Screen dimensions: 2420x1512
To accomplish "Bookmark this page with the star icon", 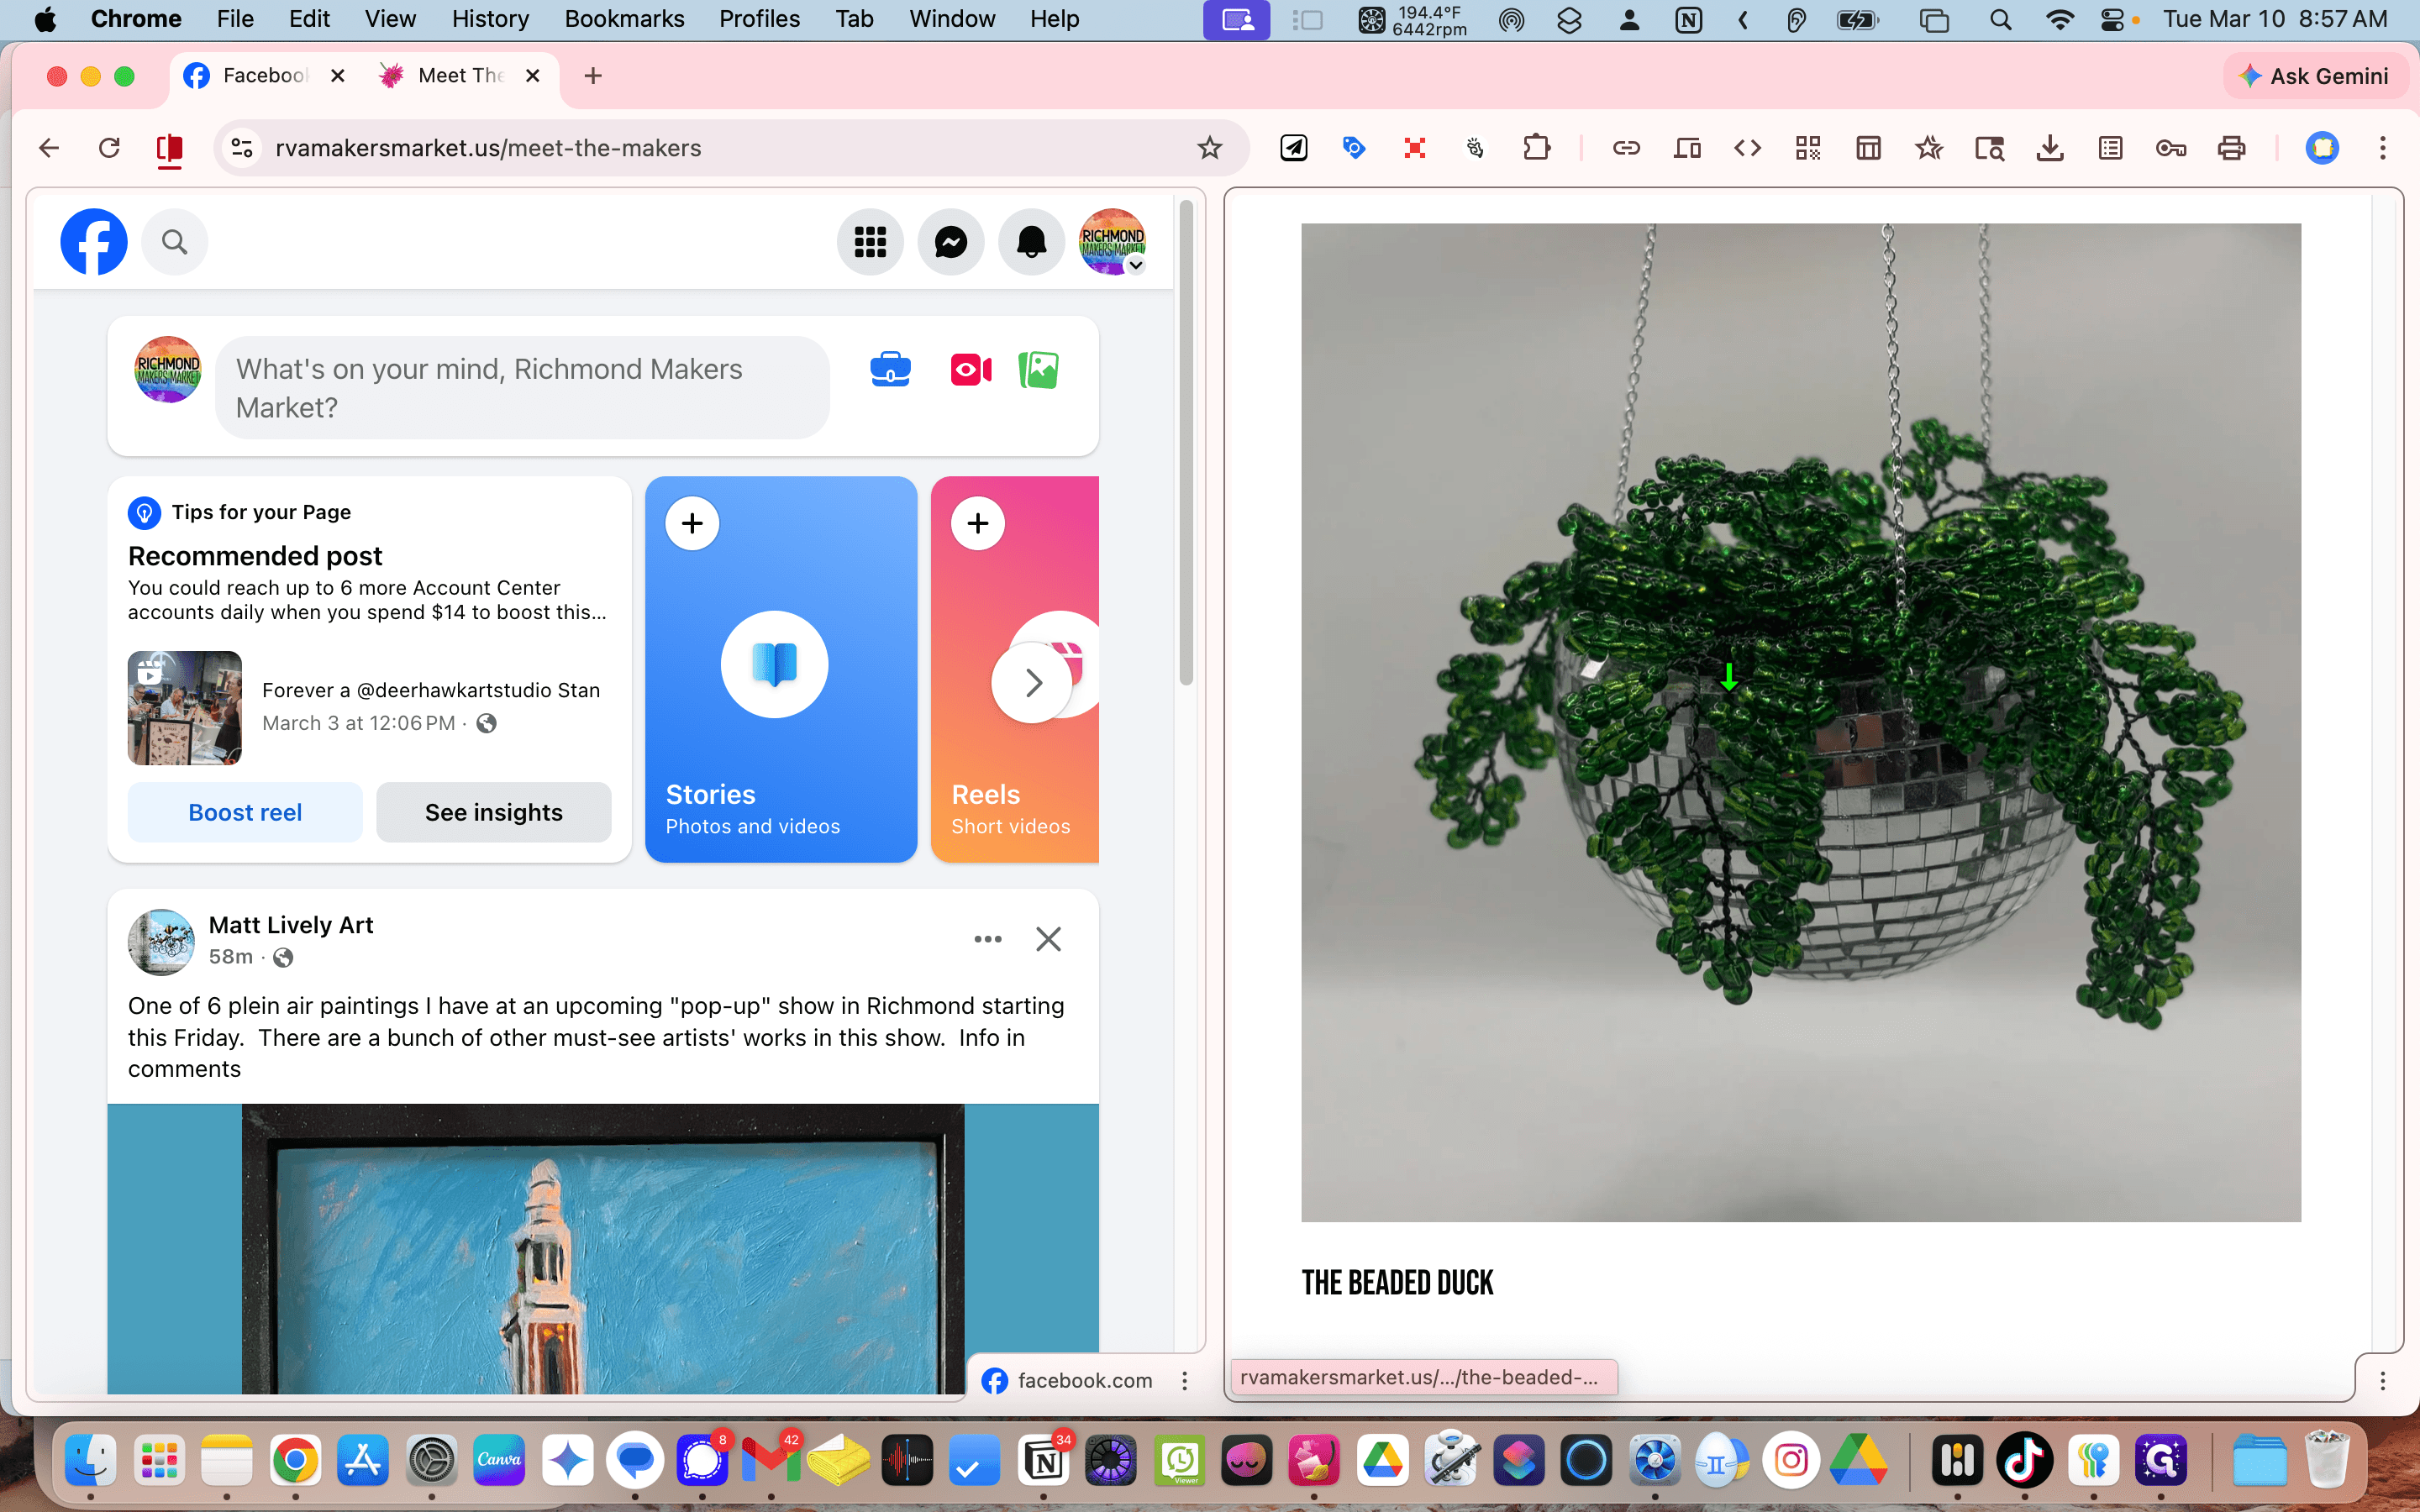I will click(x=1210, y=148).
